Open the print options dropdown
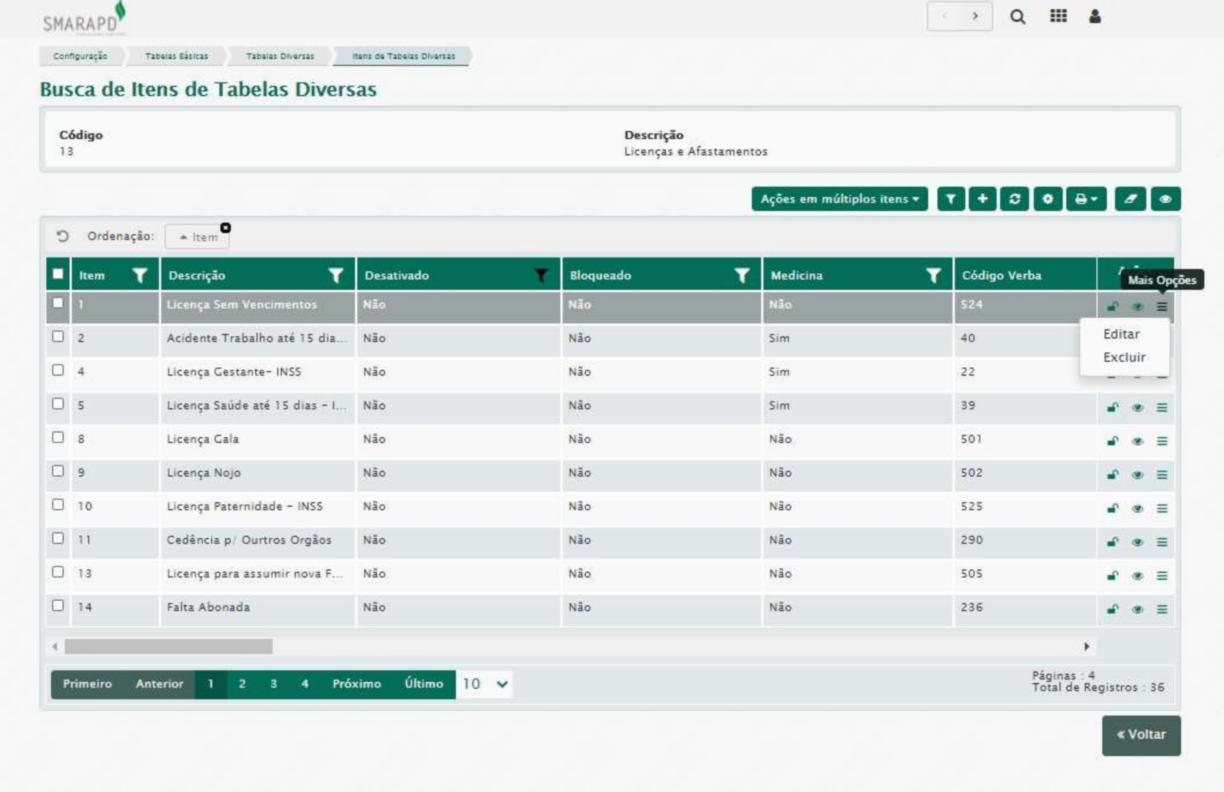Image resolution: width=1224 pixels, height=792 pixels. pyautogui.click(x=1087, y=199)
